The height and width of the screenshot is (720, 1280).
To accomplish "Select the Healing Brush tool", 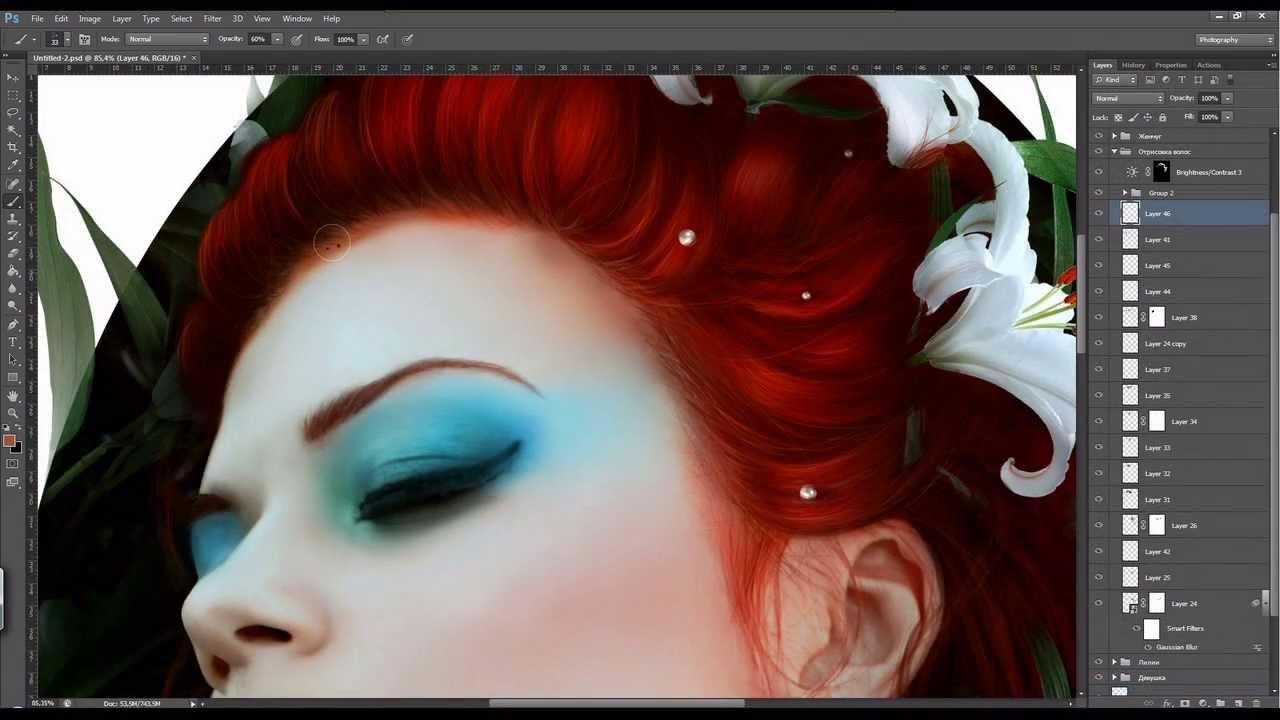I will click(x=13, y=183).
